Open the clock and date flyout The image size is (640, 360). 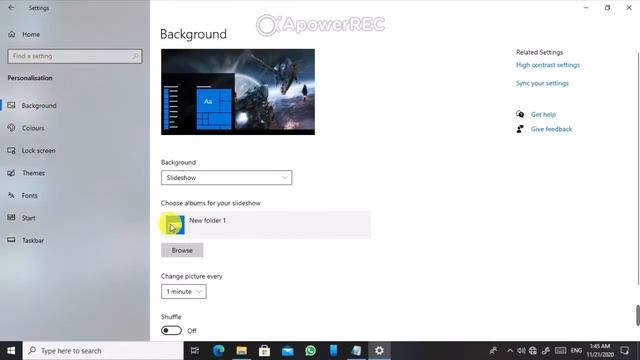600,351
